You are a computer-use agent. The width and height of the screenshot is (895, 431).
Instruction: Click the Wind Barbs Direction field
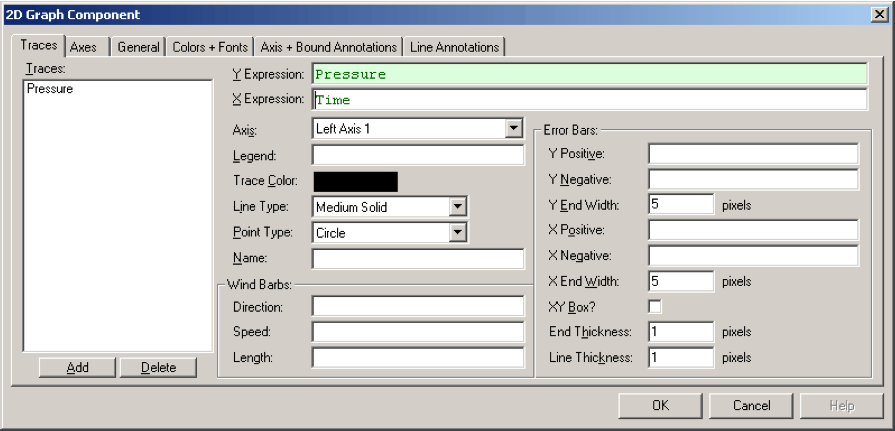coord(418,306)
